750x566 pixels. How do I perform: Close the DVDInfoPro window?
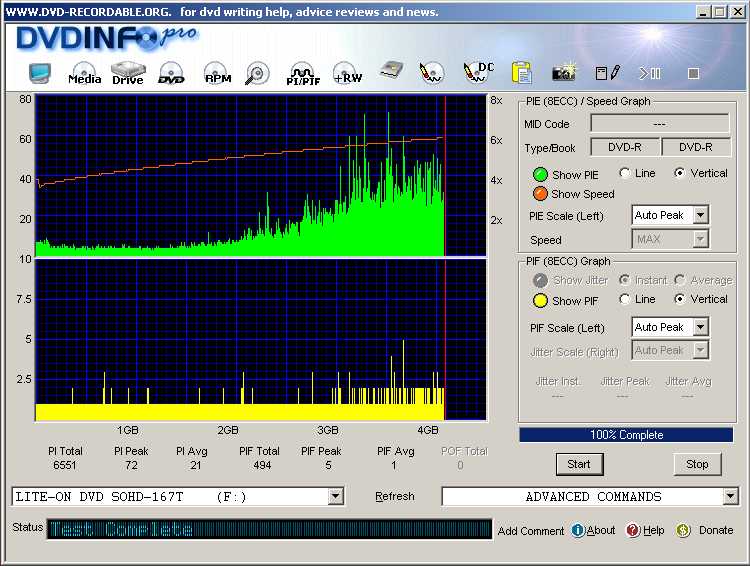click(x=738, y=12)
